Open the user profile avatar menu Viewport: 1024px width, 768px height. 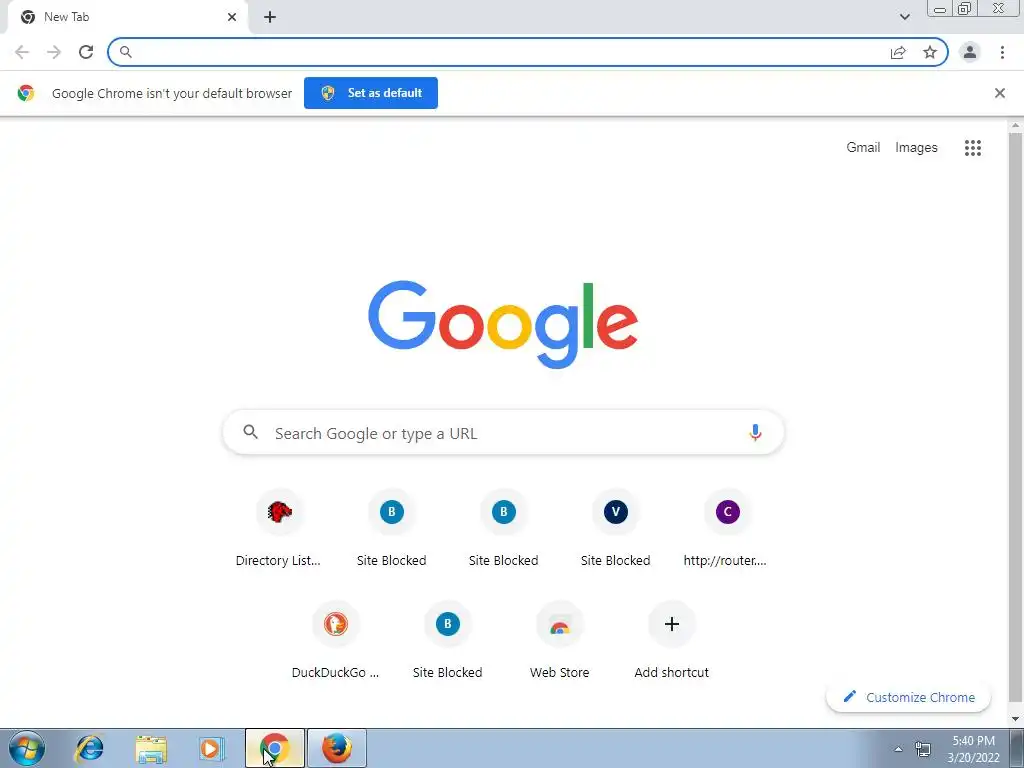970,52
